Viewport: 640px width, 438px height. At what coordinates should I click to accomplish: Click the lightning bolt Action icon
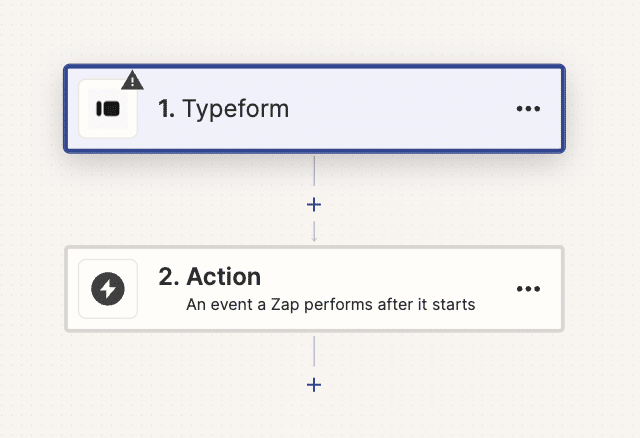(x=108, y=289)
